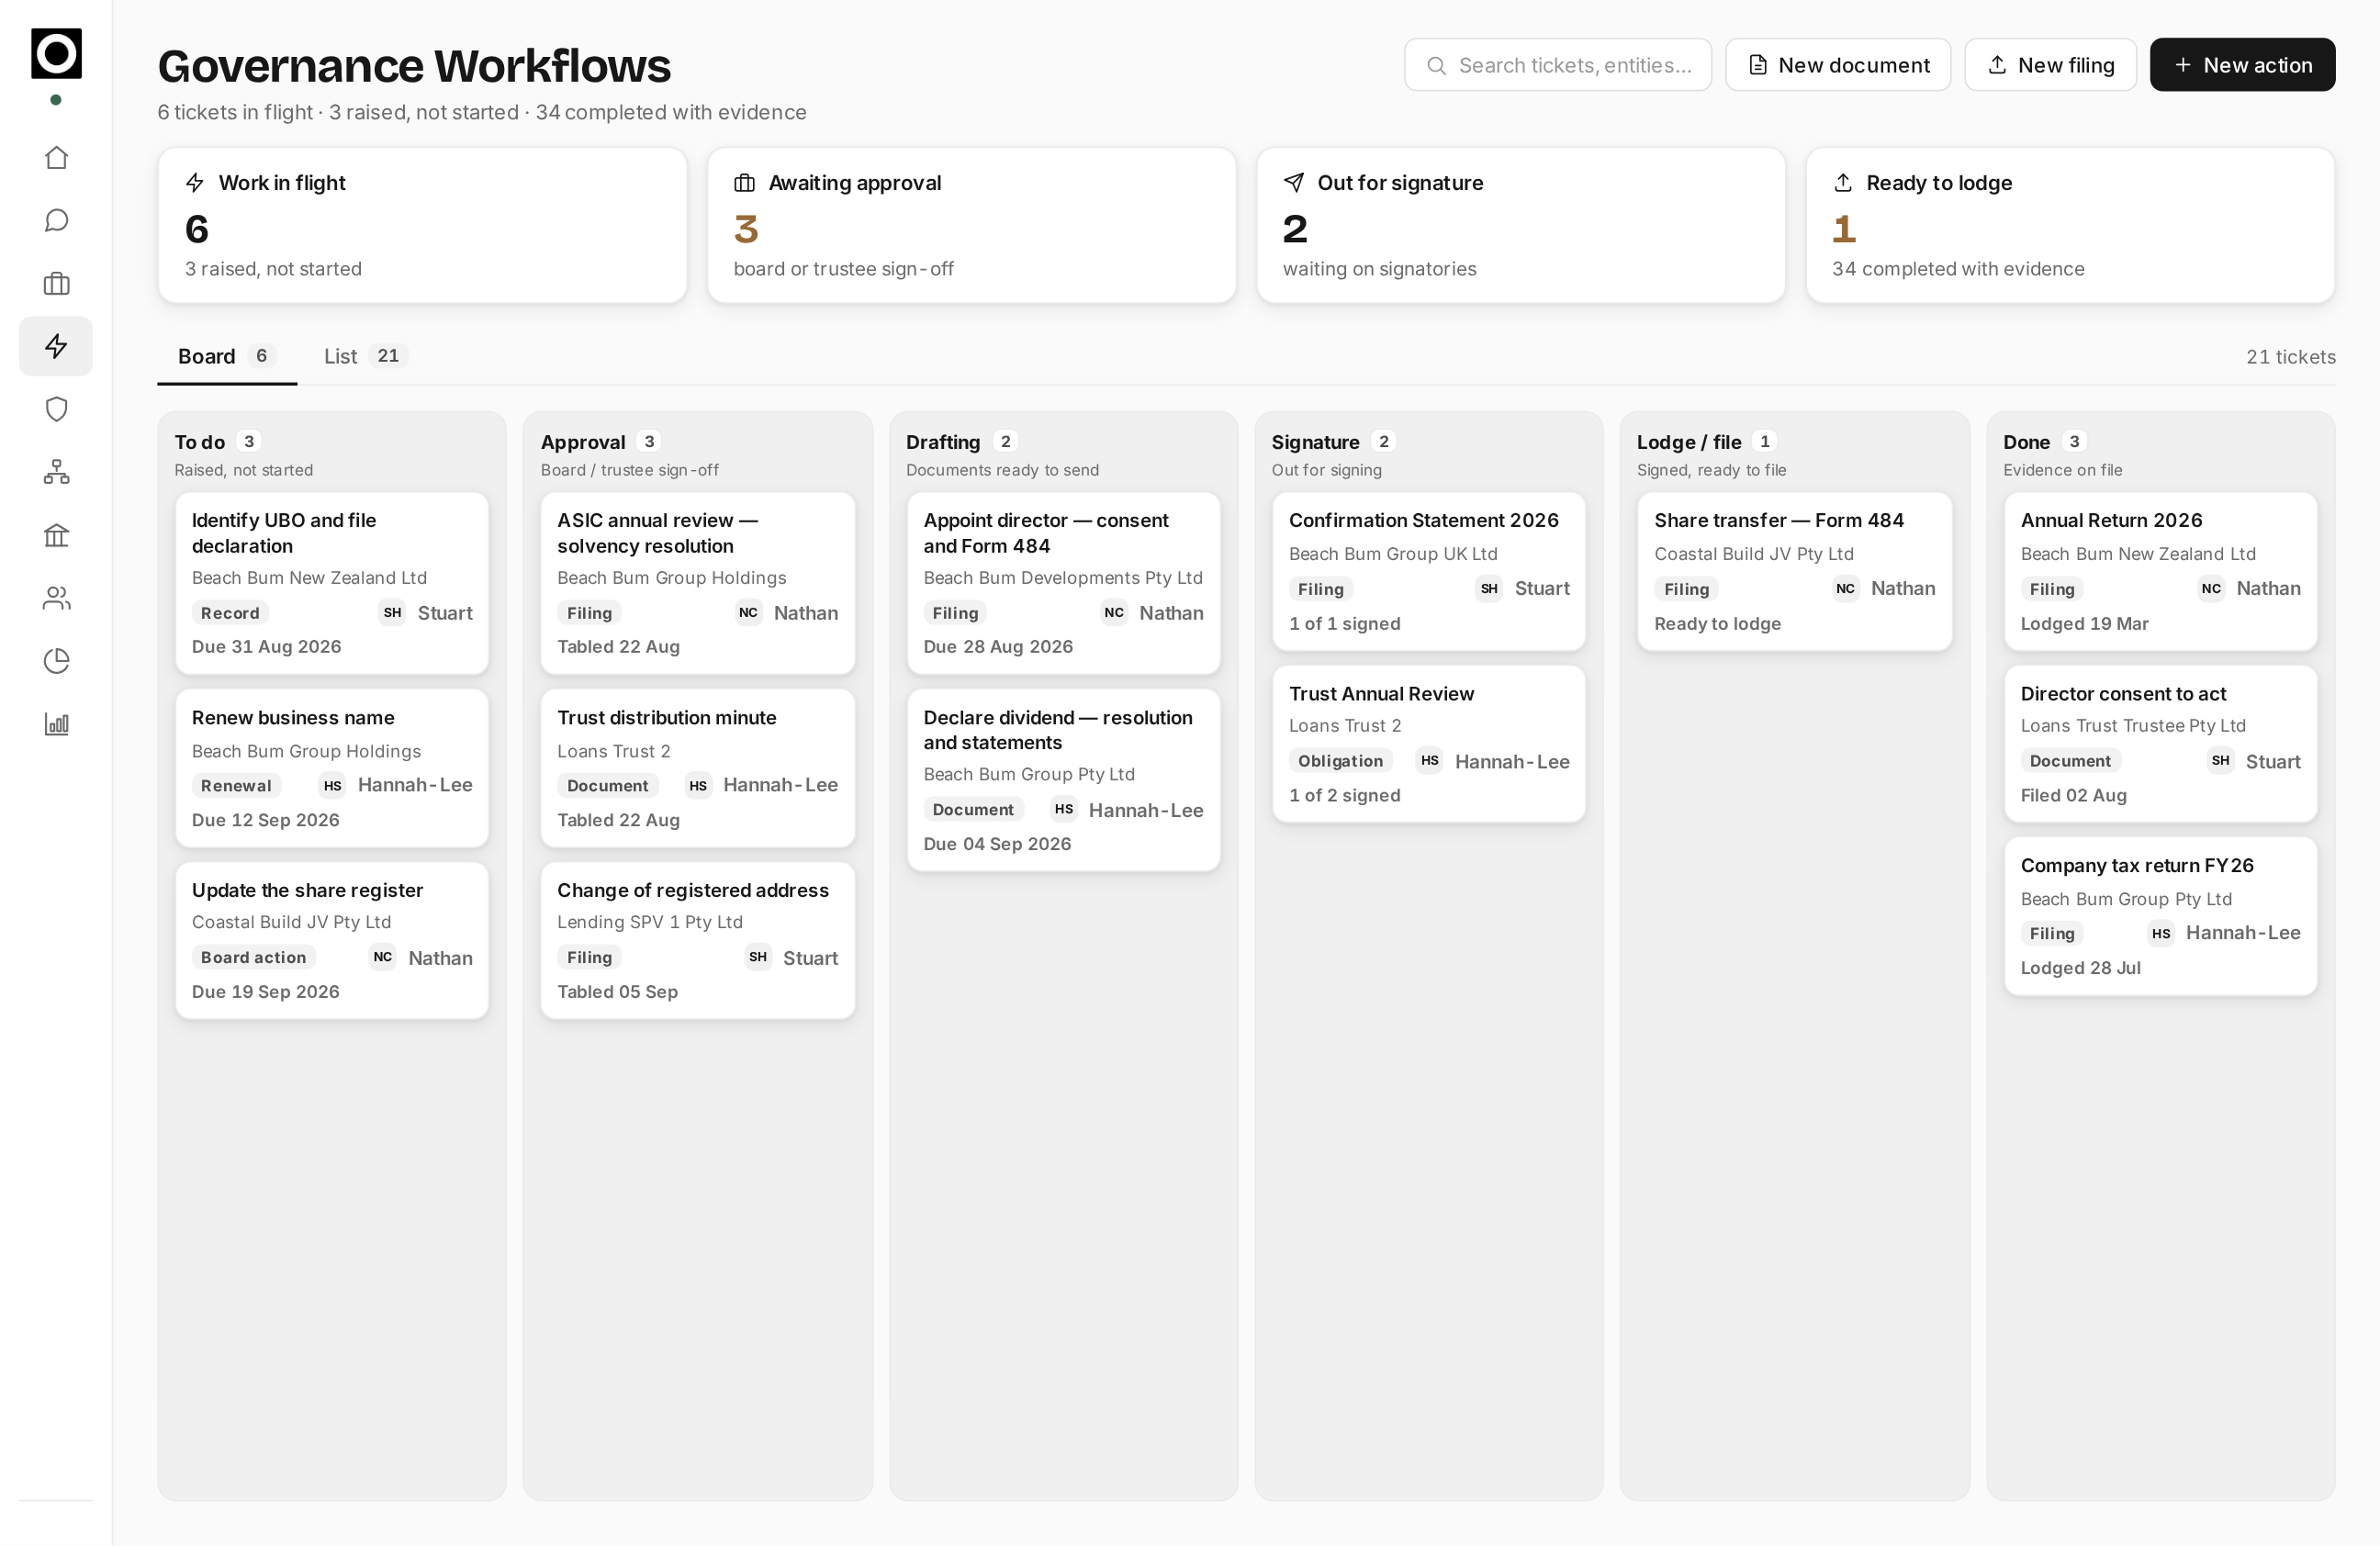Image resolution: width=2380 pixels, height=1546 pixels.
Task: Open the chat bubble icon in sidebar
Action: [56, 221]
